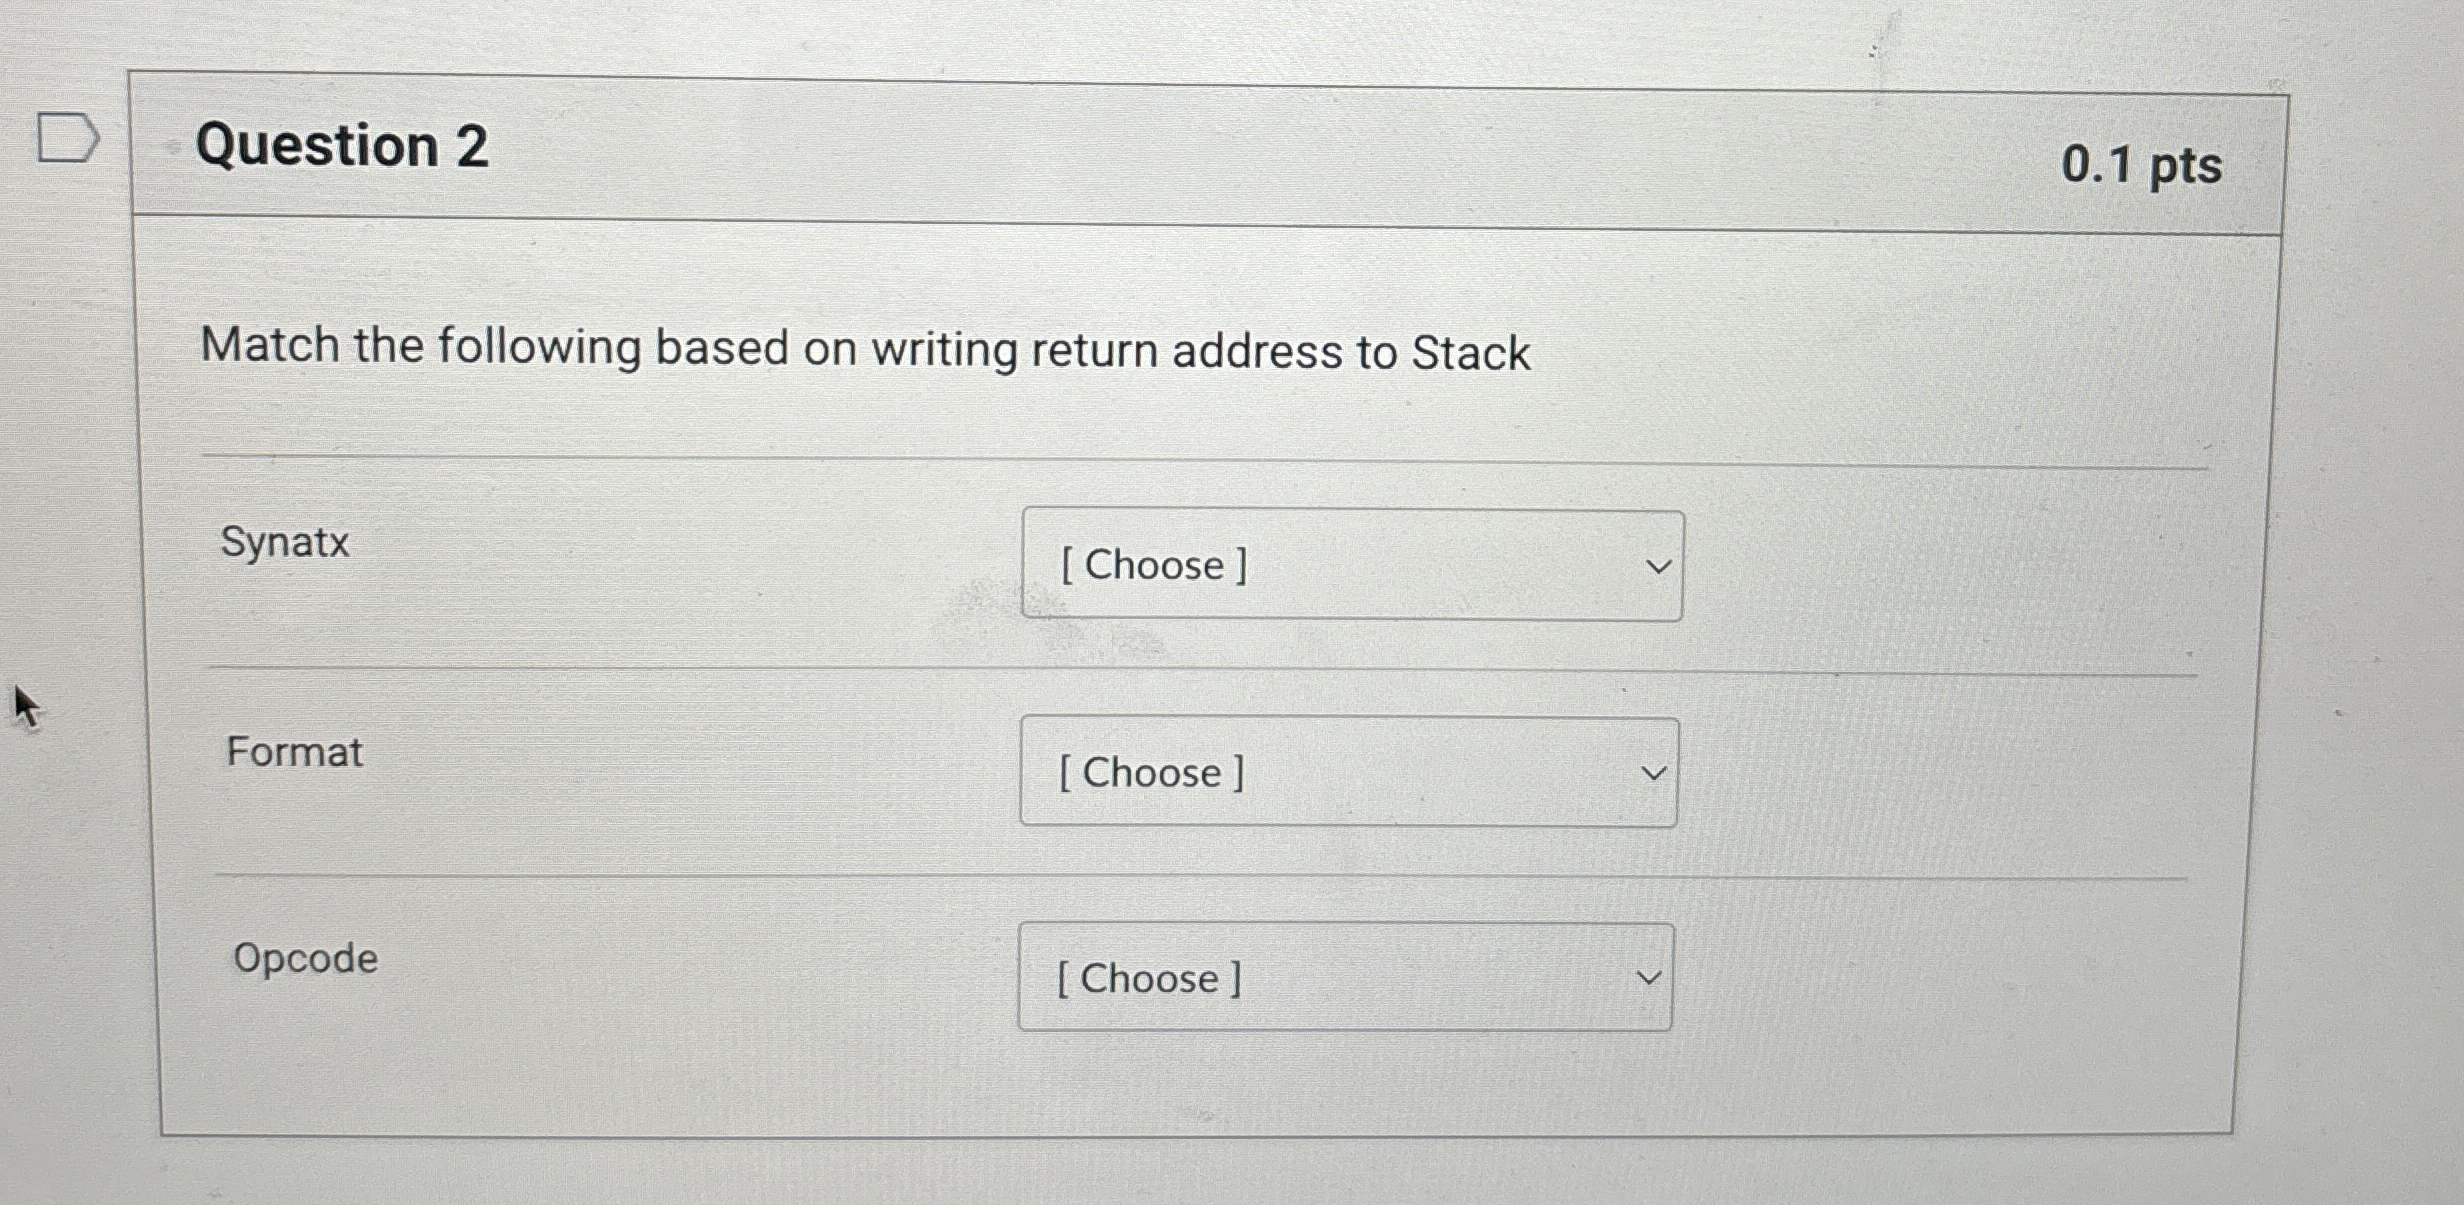
Task: Click inside the Syntax answer field
Action: tap(1250, 566)
